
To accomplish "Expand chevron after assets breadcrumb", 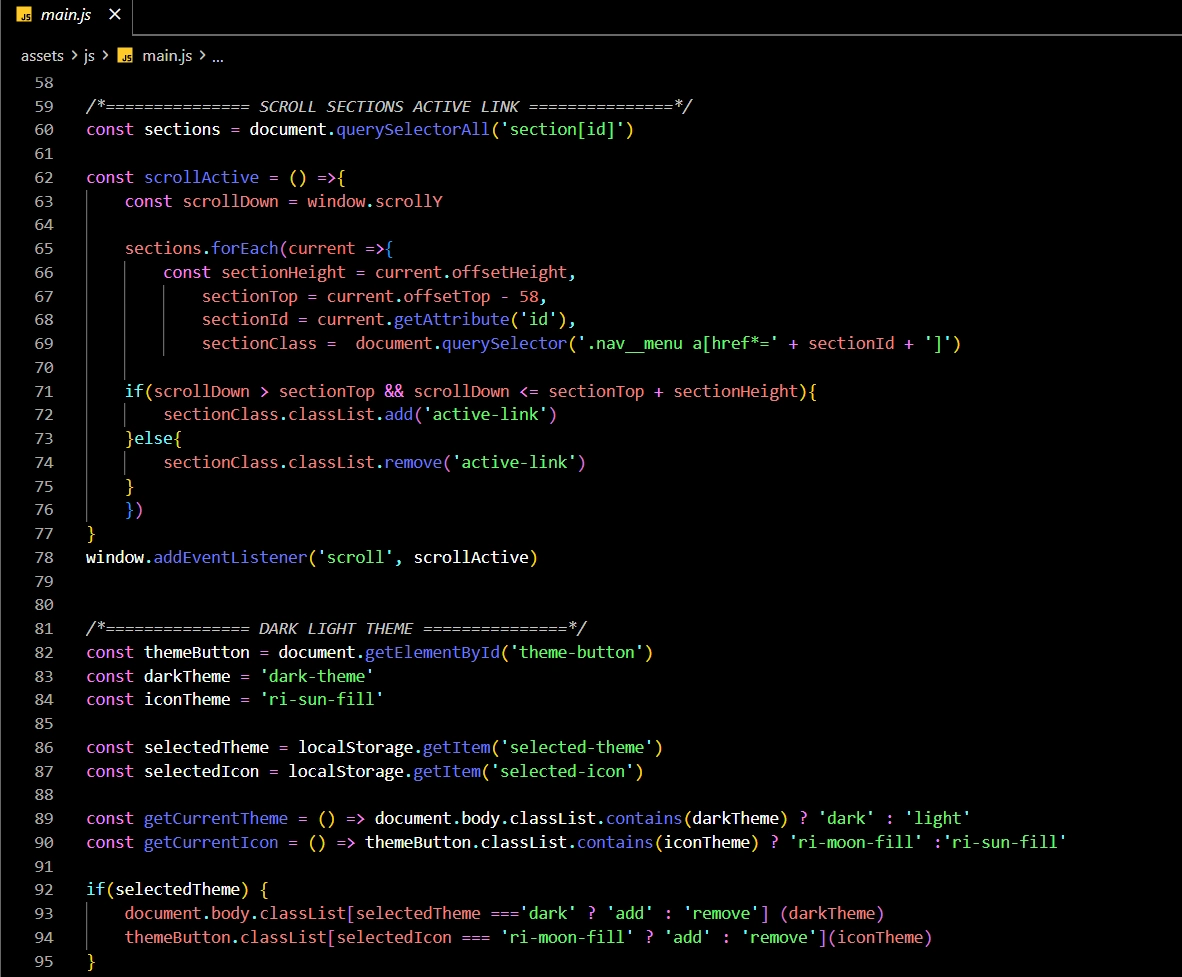I will (74, 55).
